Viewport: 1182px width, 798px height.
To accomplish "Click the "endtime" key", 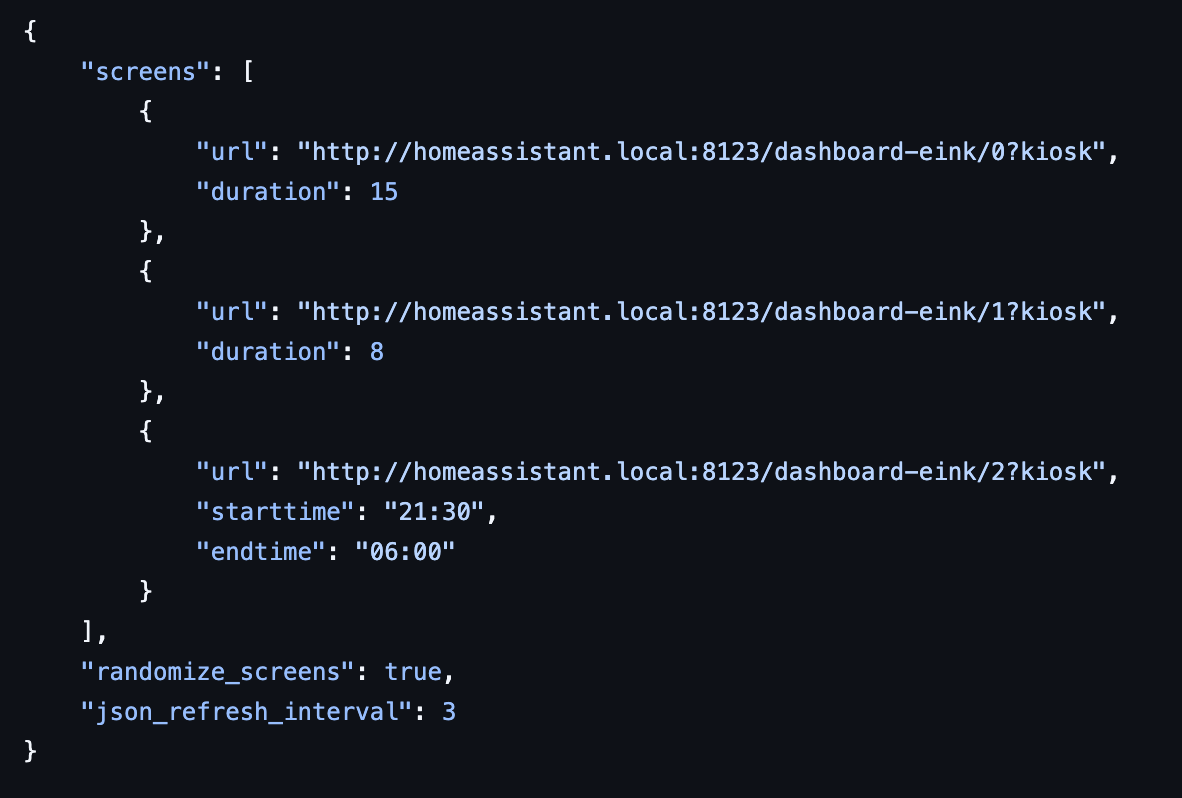I will (261, 551).
